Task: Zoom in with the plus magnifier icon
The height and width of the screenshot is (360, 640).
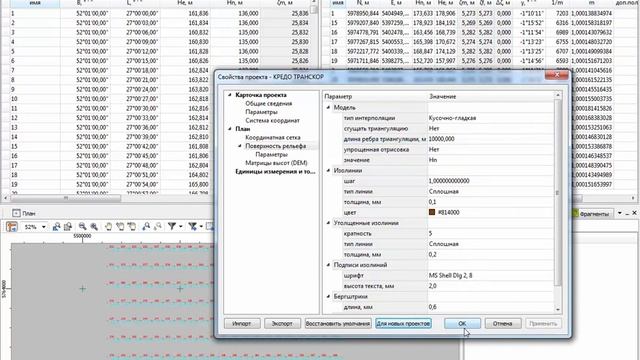Action: pos(94,227)
